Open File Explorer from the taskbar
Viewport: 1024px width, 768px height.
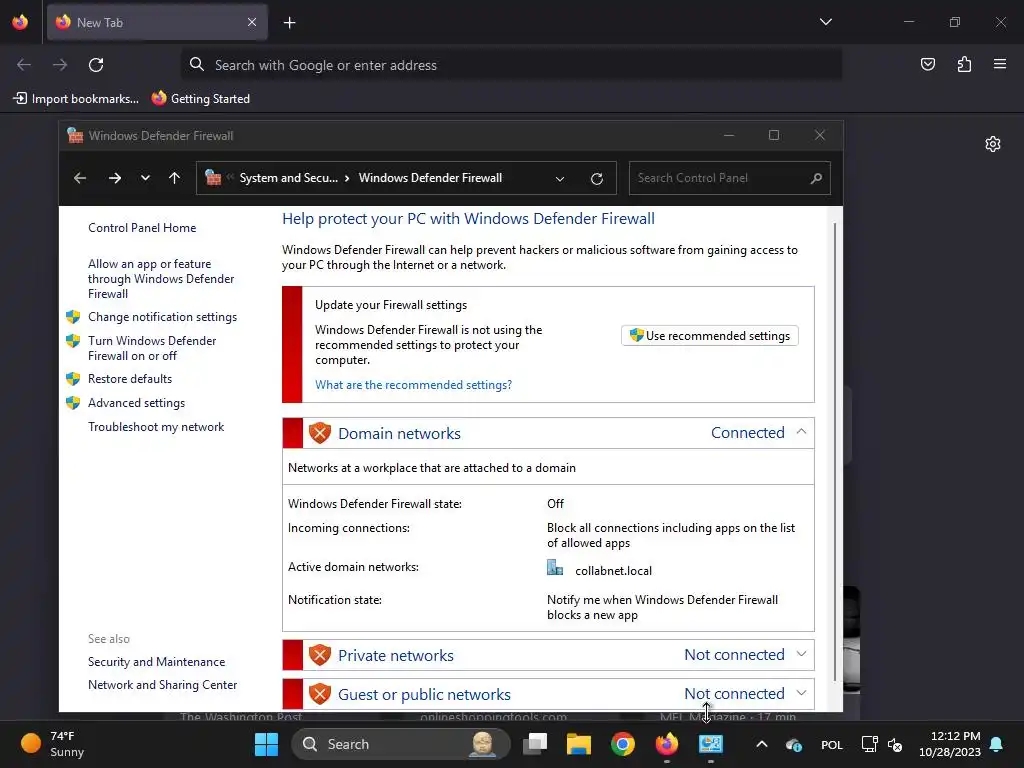tap(579, 744)
